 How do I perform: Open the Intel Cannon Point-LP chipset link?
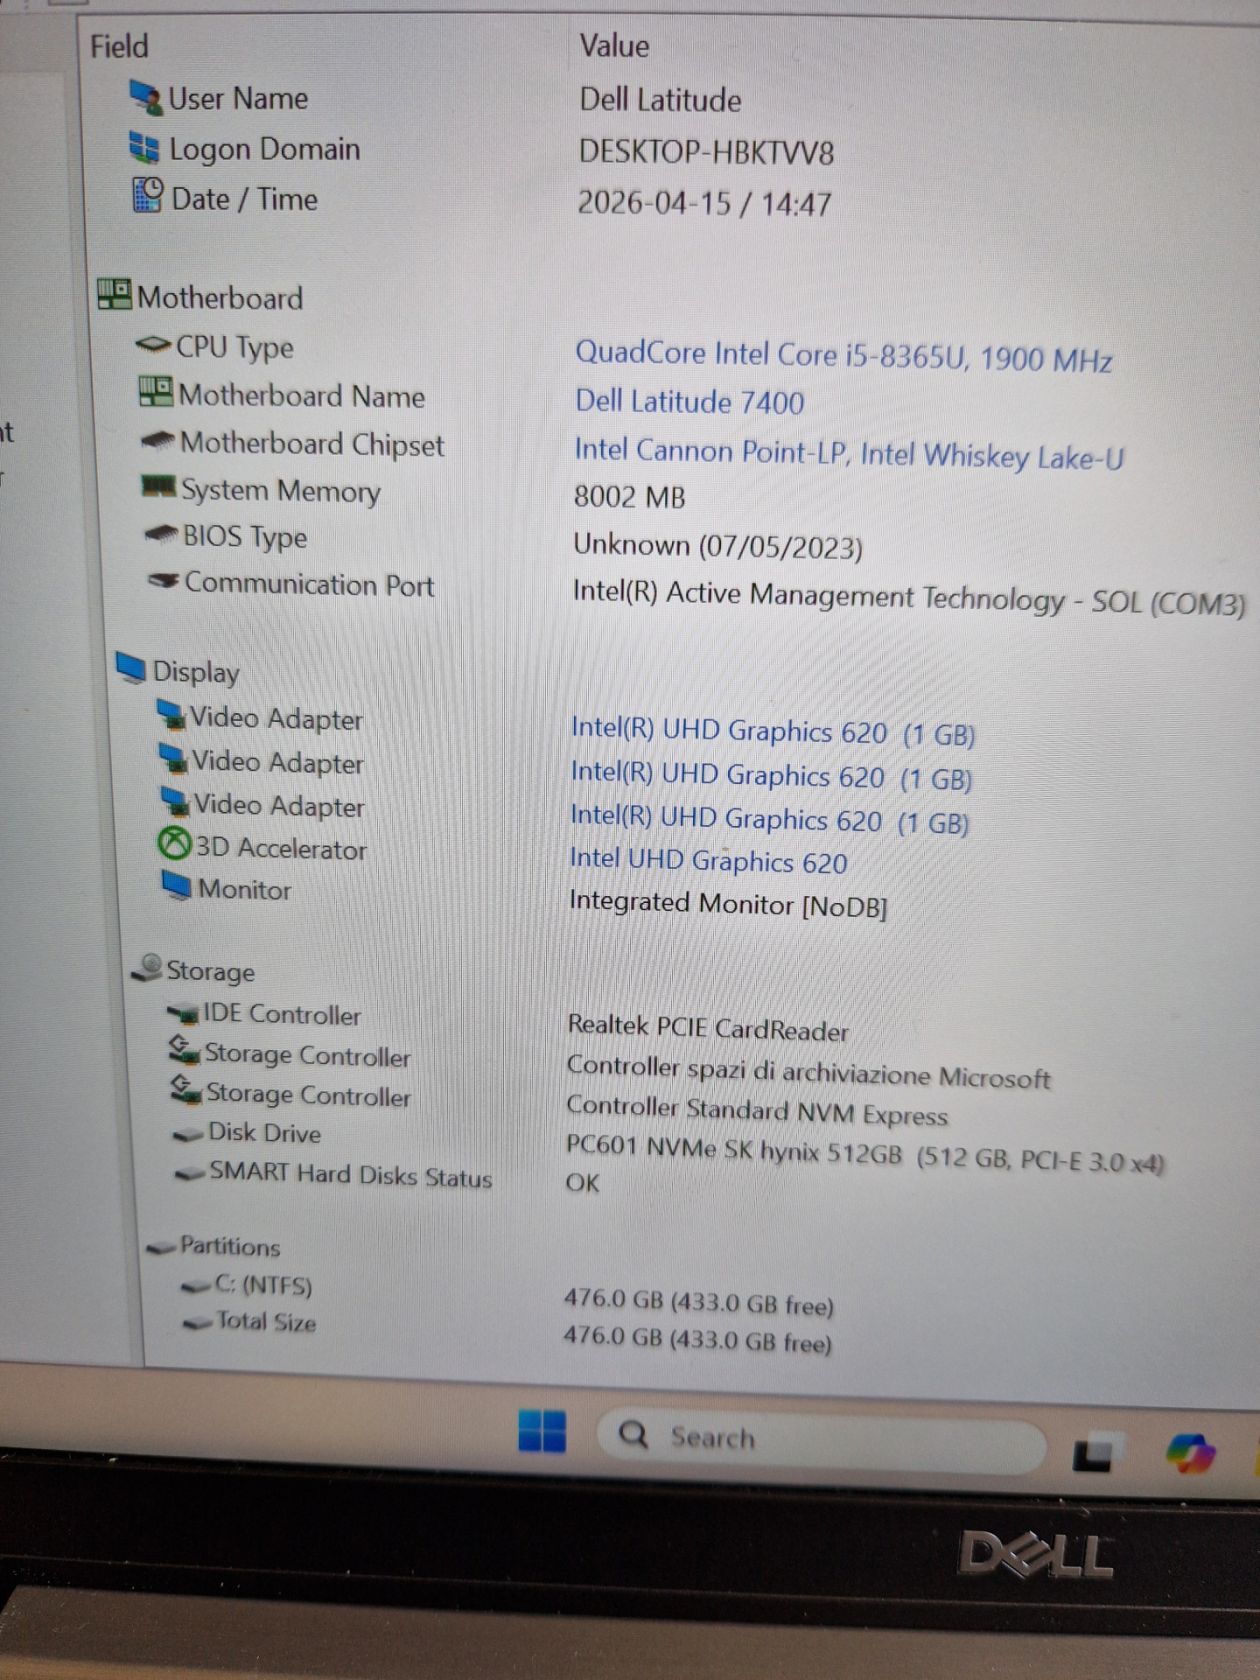(849, 453)
